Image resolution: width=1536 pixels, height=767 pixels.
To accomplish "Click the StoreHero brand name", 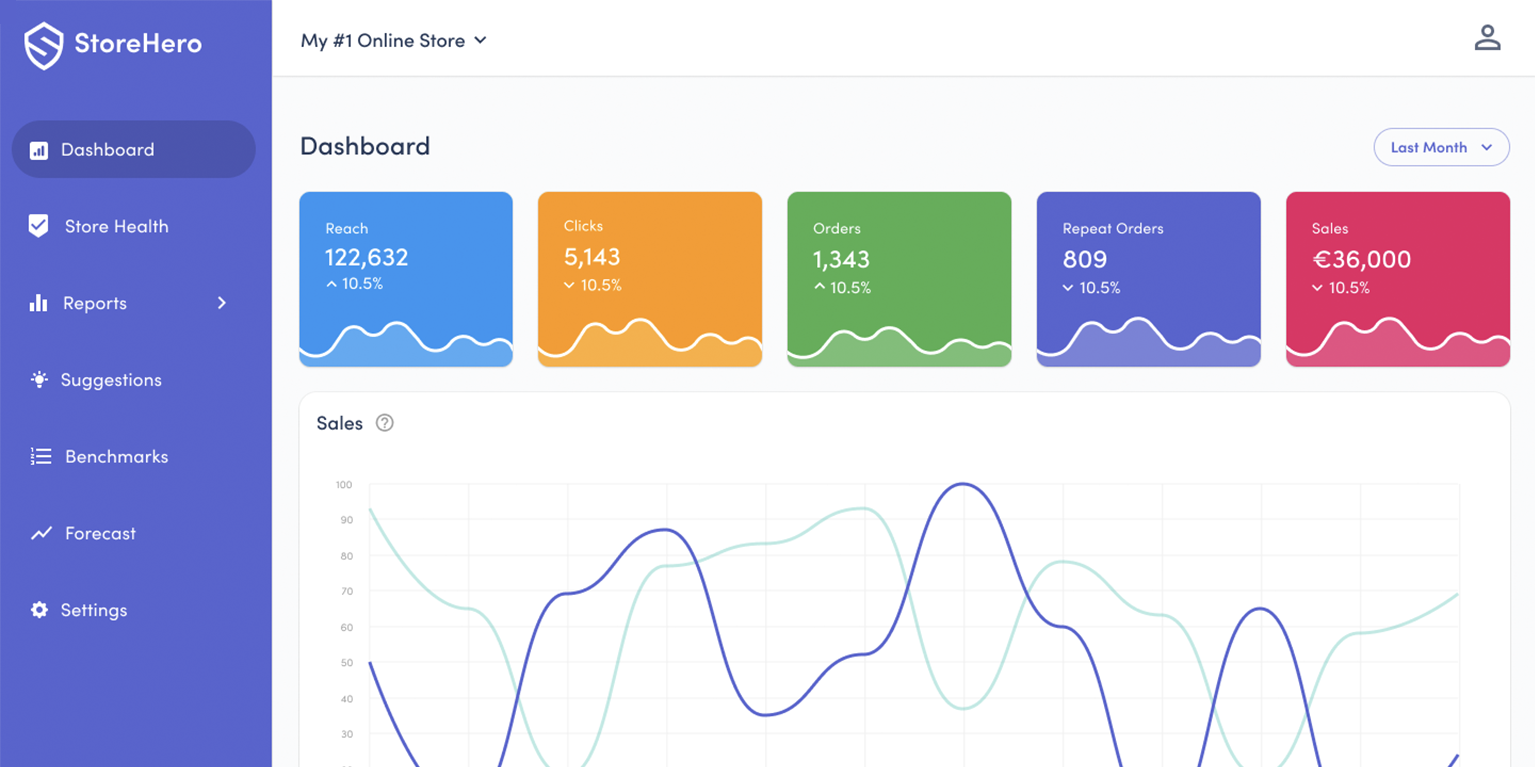I will pyautogui.click(x=138, y=44).
